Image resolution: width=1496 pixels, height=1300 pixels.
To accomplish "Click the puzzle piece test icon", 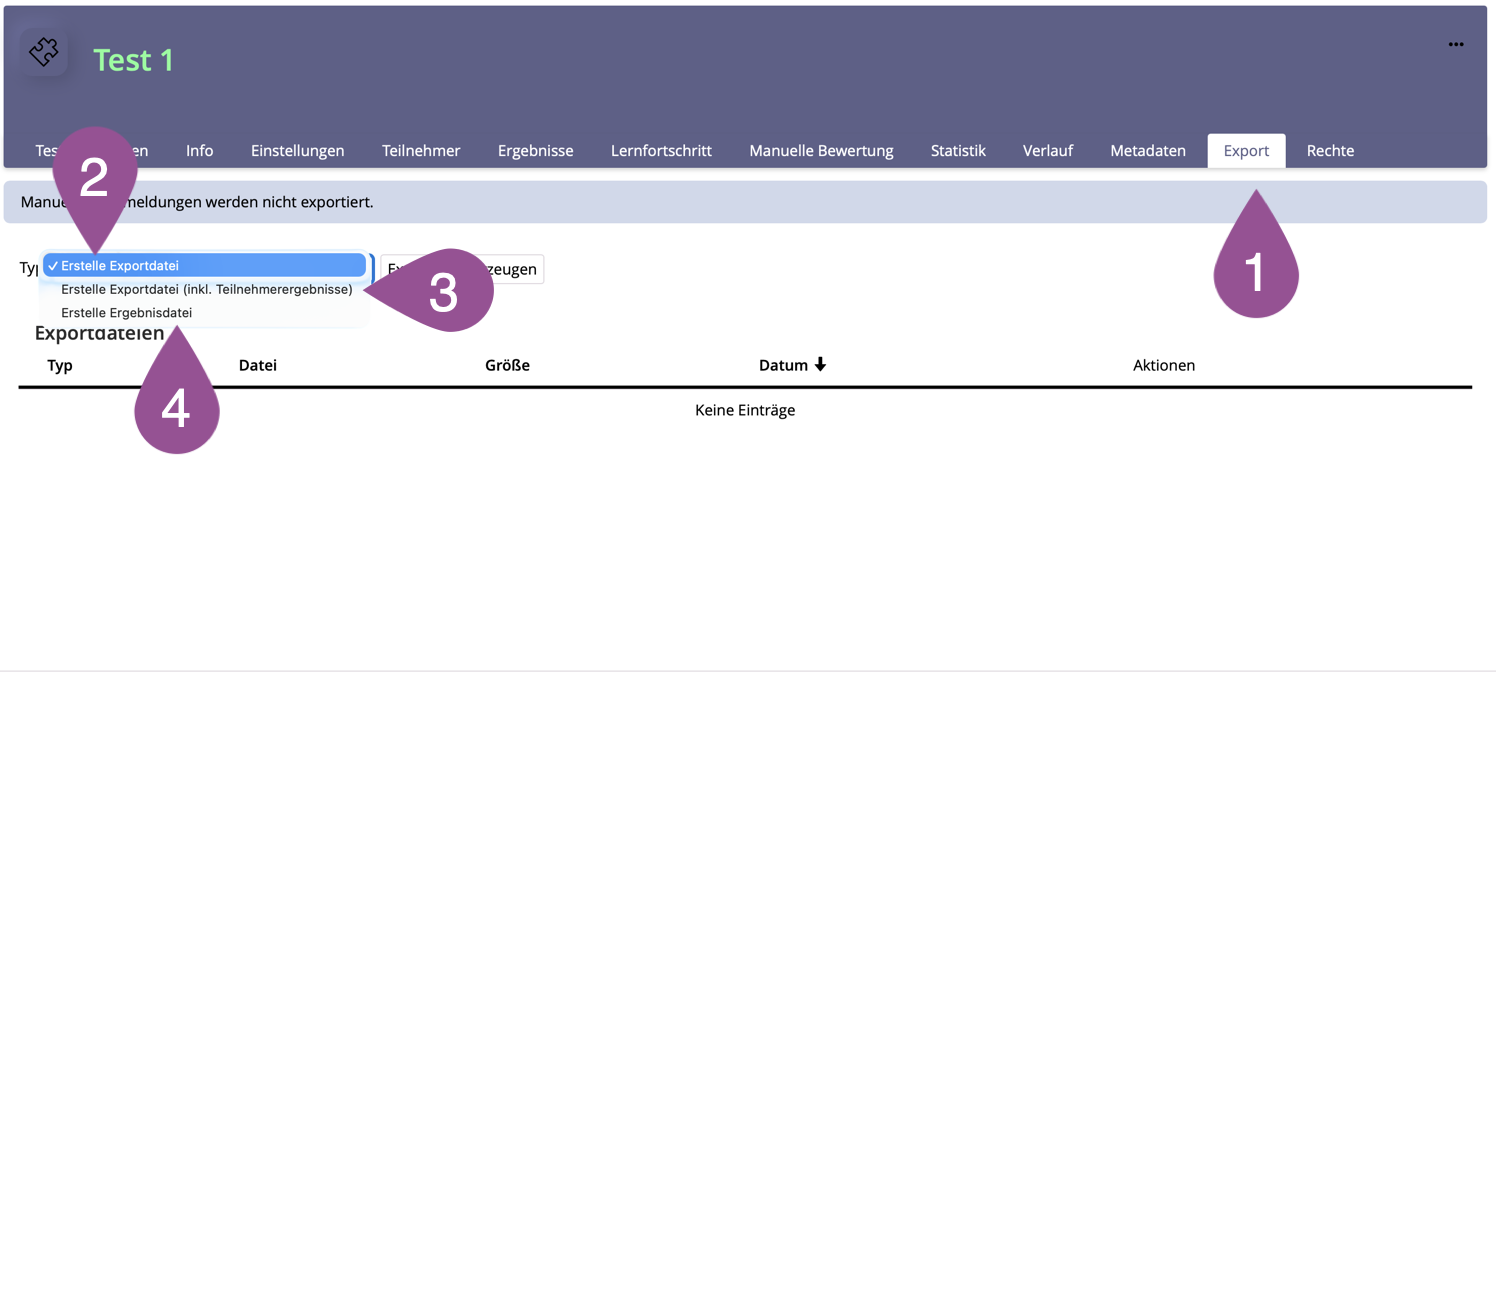I will click(x=44, y=52).
